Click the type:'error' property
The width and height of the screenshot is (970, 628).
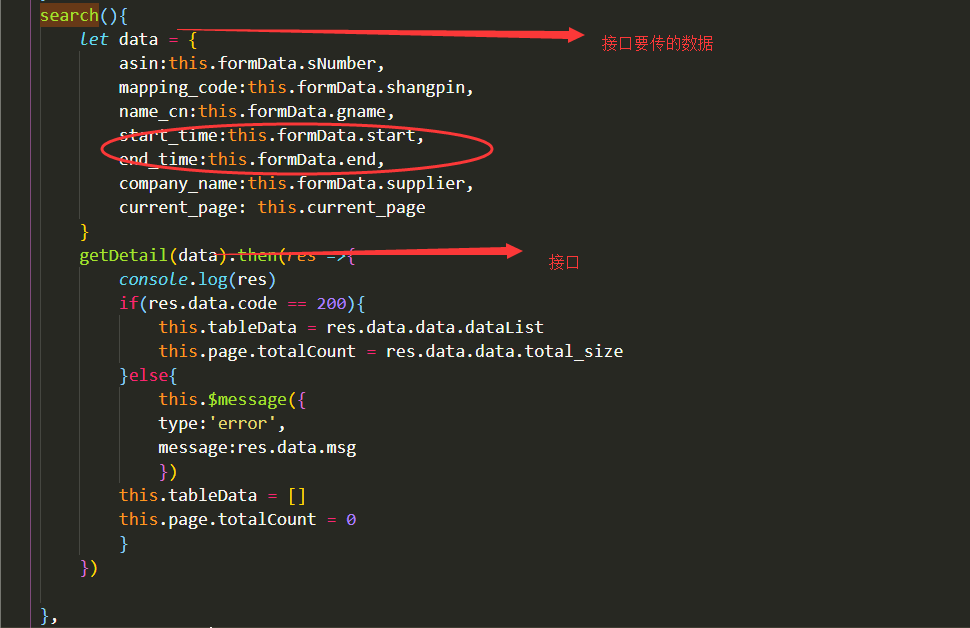click(x=222, y=424)
